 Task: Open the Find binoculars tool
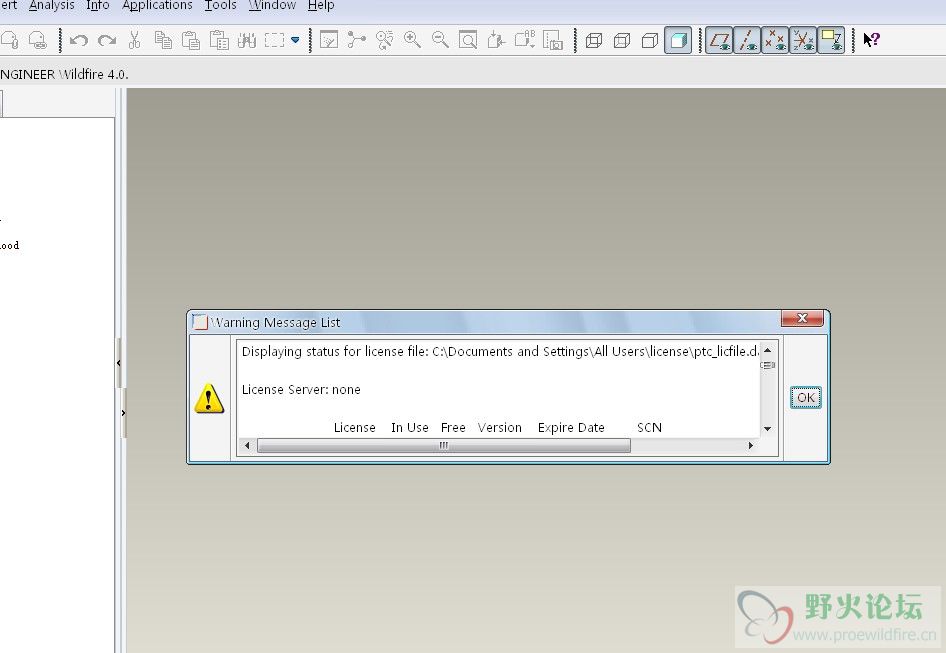point(247,40)
